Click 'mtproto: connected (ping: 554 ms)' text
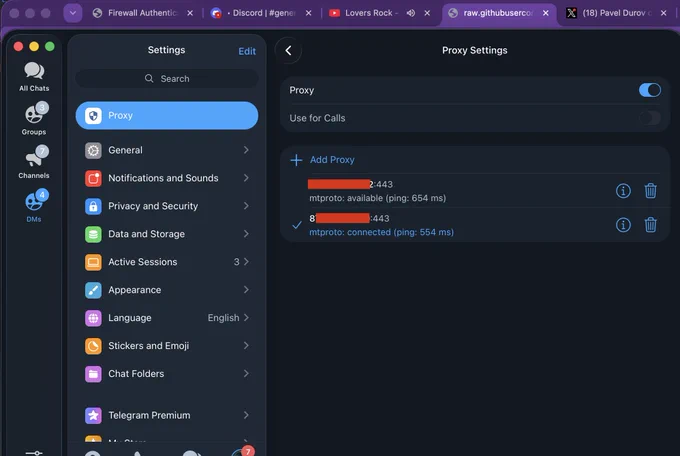Screen dimensions: 680x456 pos(382,232)
